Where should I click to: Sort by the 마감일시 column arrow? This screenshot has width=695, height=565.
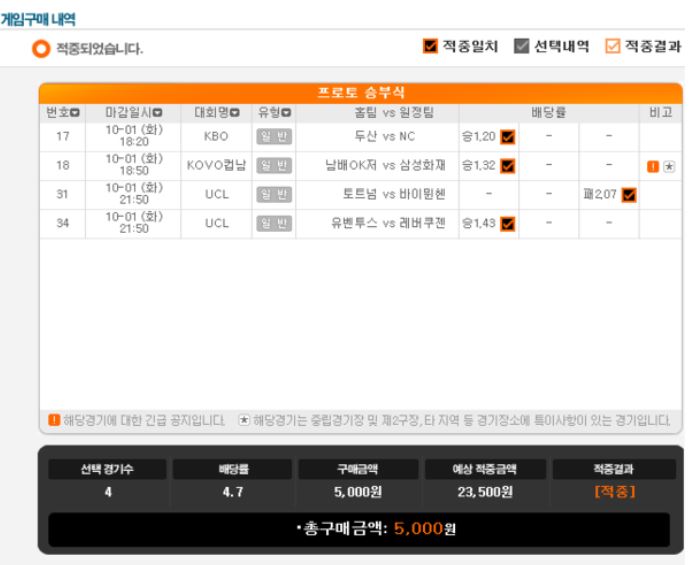pos(157,113)
